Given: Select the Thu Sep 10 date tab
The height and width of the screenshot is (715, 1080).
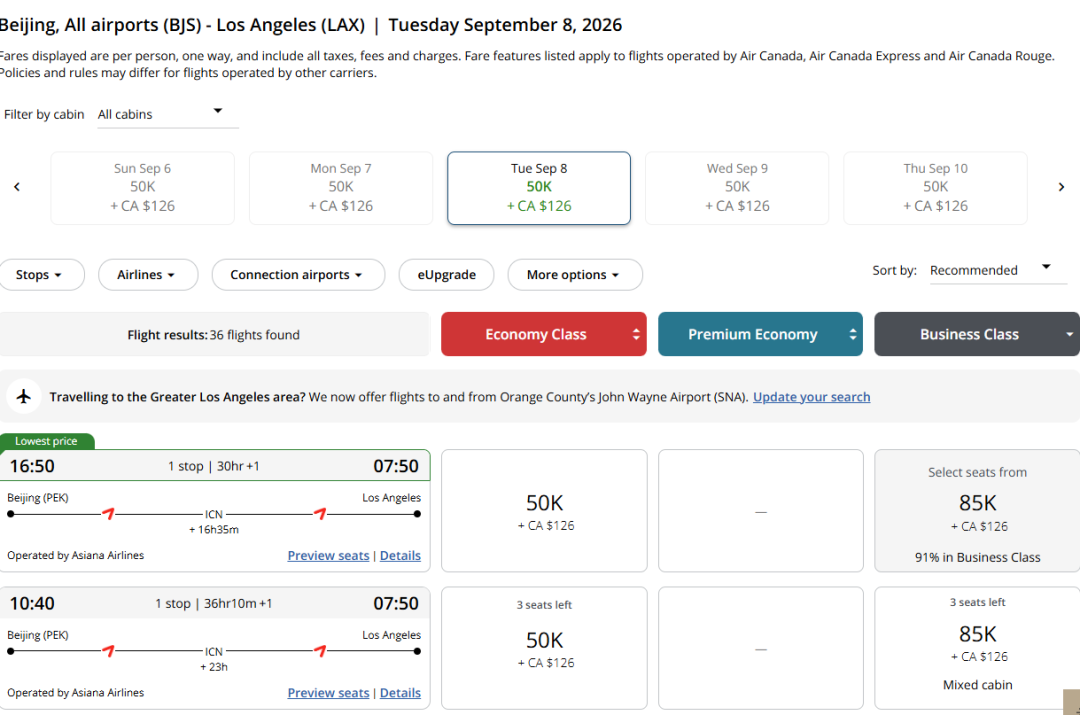Looking at the screenshot, I should tap(935, 188).
